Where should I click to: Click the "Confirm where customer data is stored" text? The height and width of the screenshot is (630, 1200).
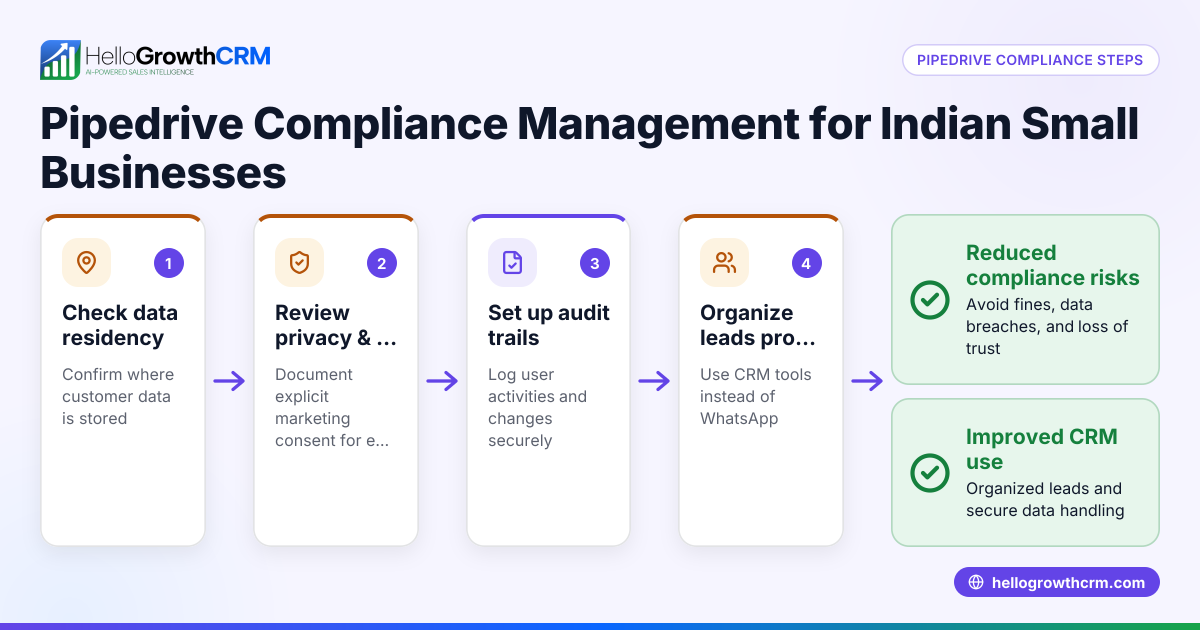pyautogui.click(x=118, y=396)
